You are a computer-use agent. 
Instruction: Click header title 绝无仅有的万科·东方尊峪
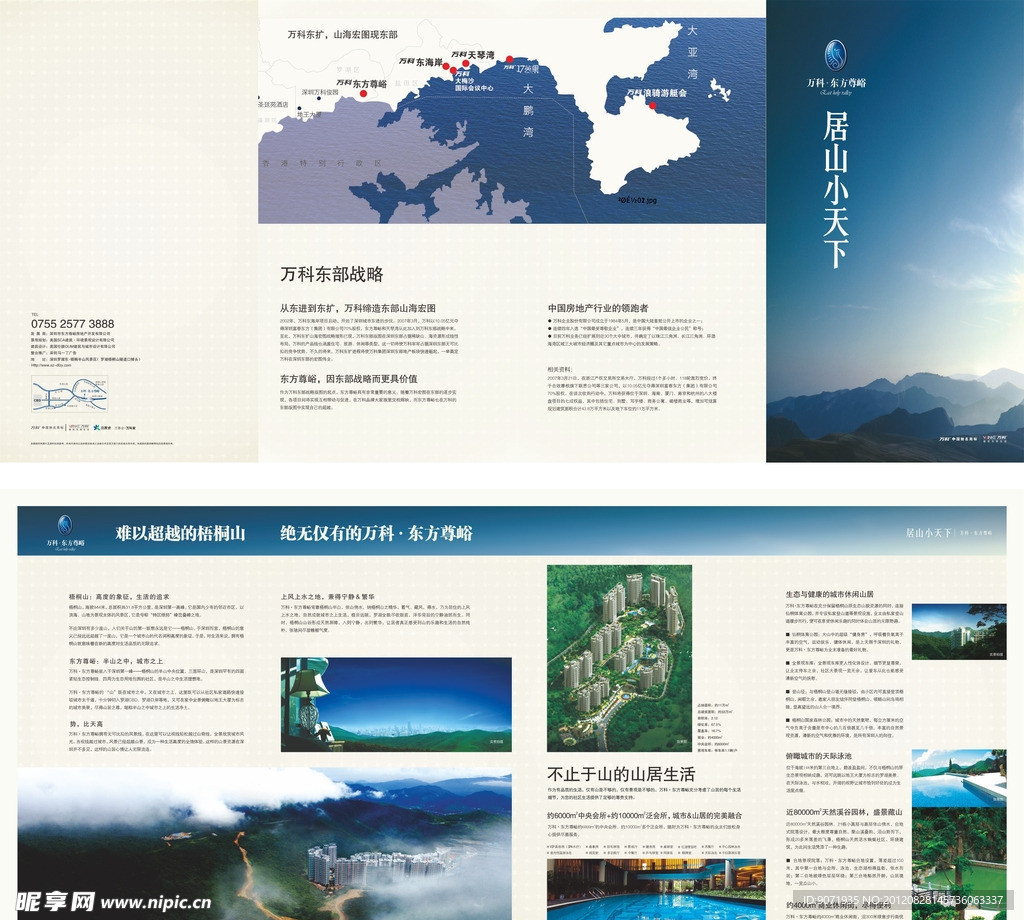click(376, 533)
